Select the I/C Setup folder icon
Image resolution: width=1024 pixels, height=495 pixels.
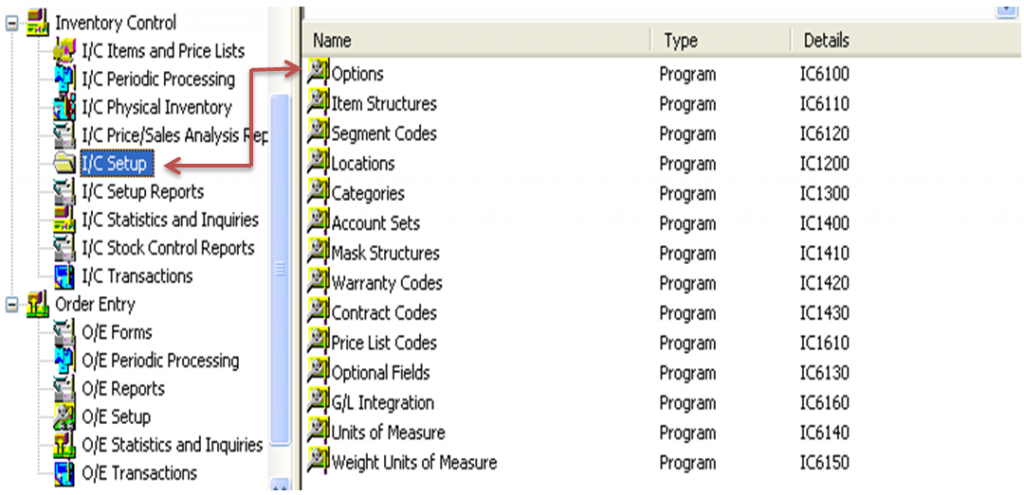[x=65, y=163]
